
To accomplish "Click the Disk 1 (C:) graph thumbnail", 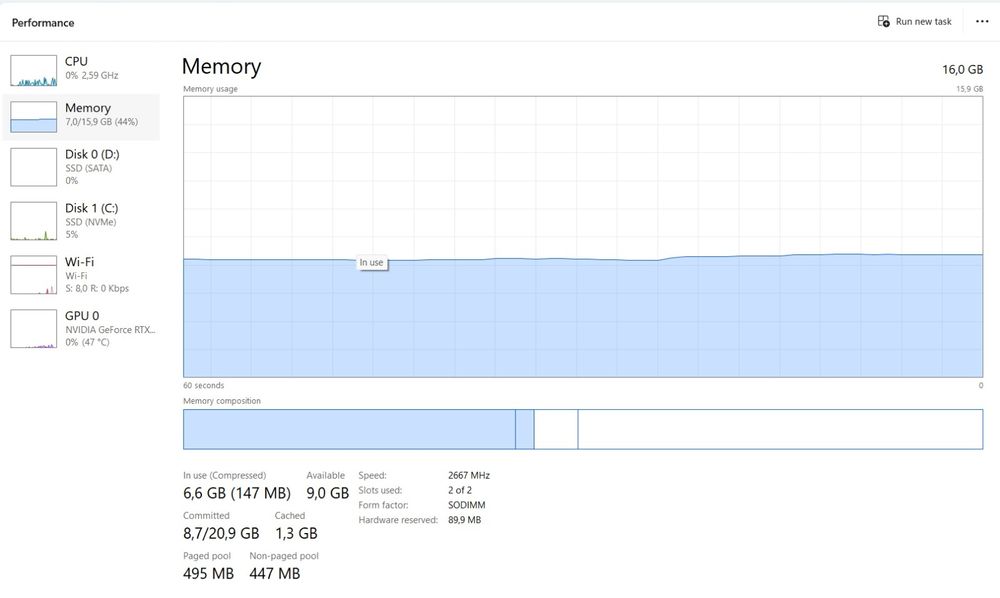I will [33, 221].
